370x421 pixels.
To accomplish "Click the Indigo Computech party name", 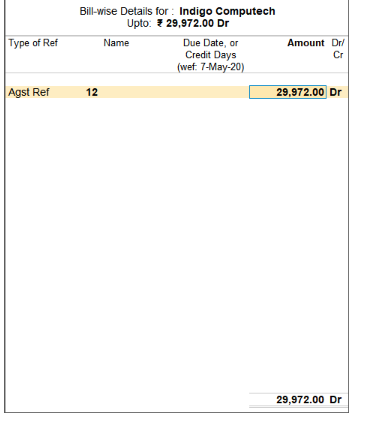I will [227, 11].
